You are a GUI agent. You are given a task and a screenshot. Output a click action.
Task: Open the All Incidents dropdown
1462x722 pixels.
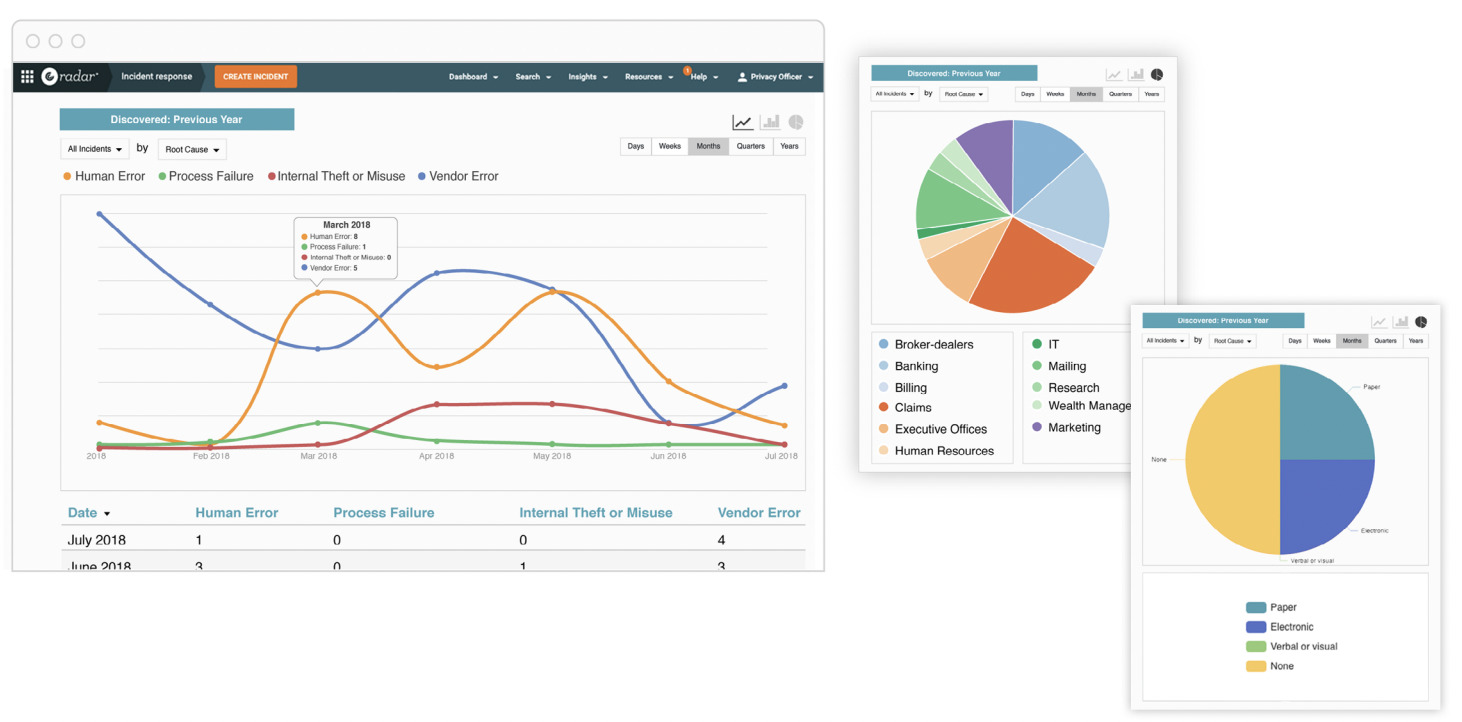[x=93, y=148]
